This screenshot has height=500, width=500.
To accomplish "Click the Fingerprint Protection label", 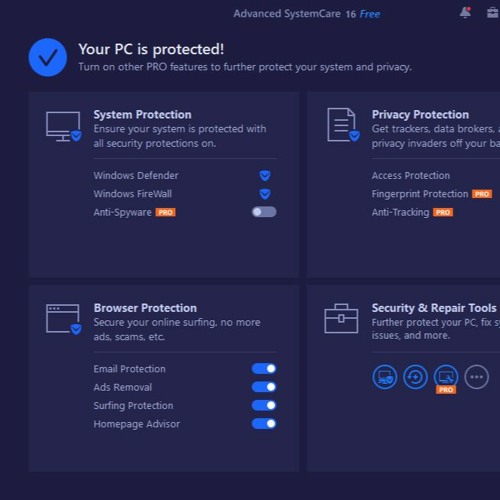I will (420, 194).
